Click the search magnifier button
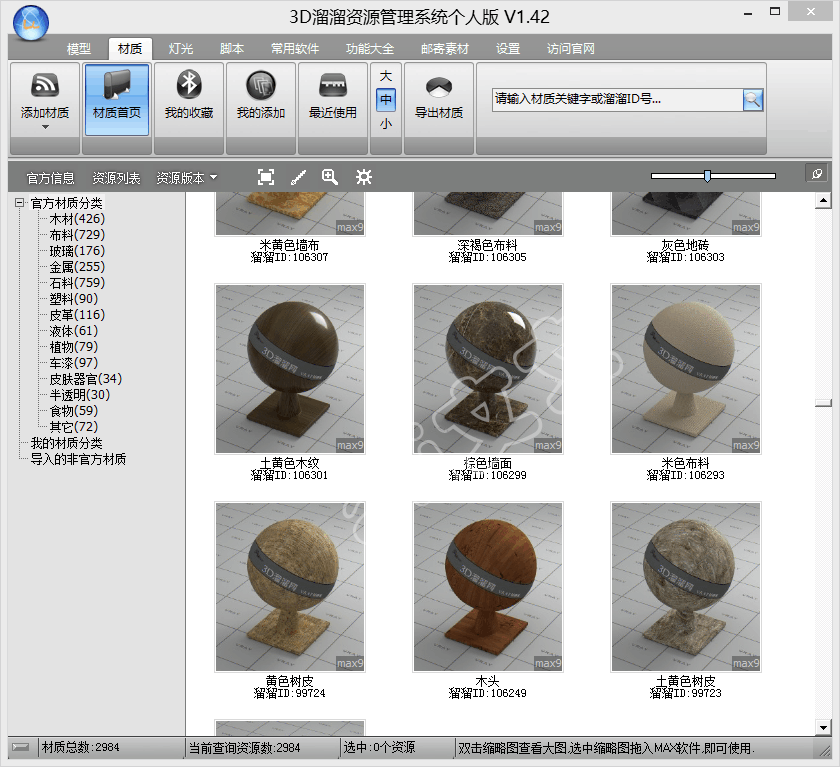840x767 pixels. [753, 100]
